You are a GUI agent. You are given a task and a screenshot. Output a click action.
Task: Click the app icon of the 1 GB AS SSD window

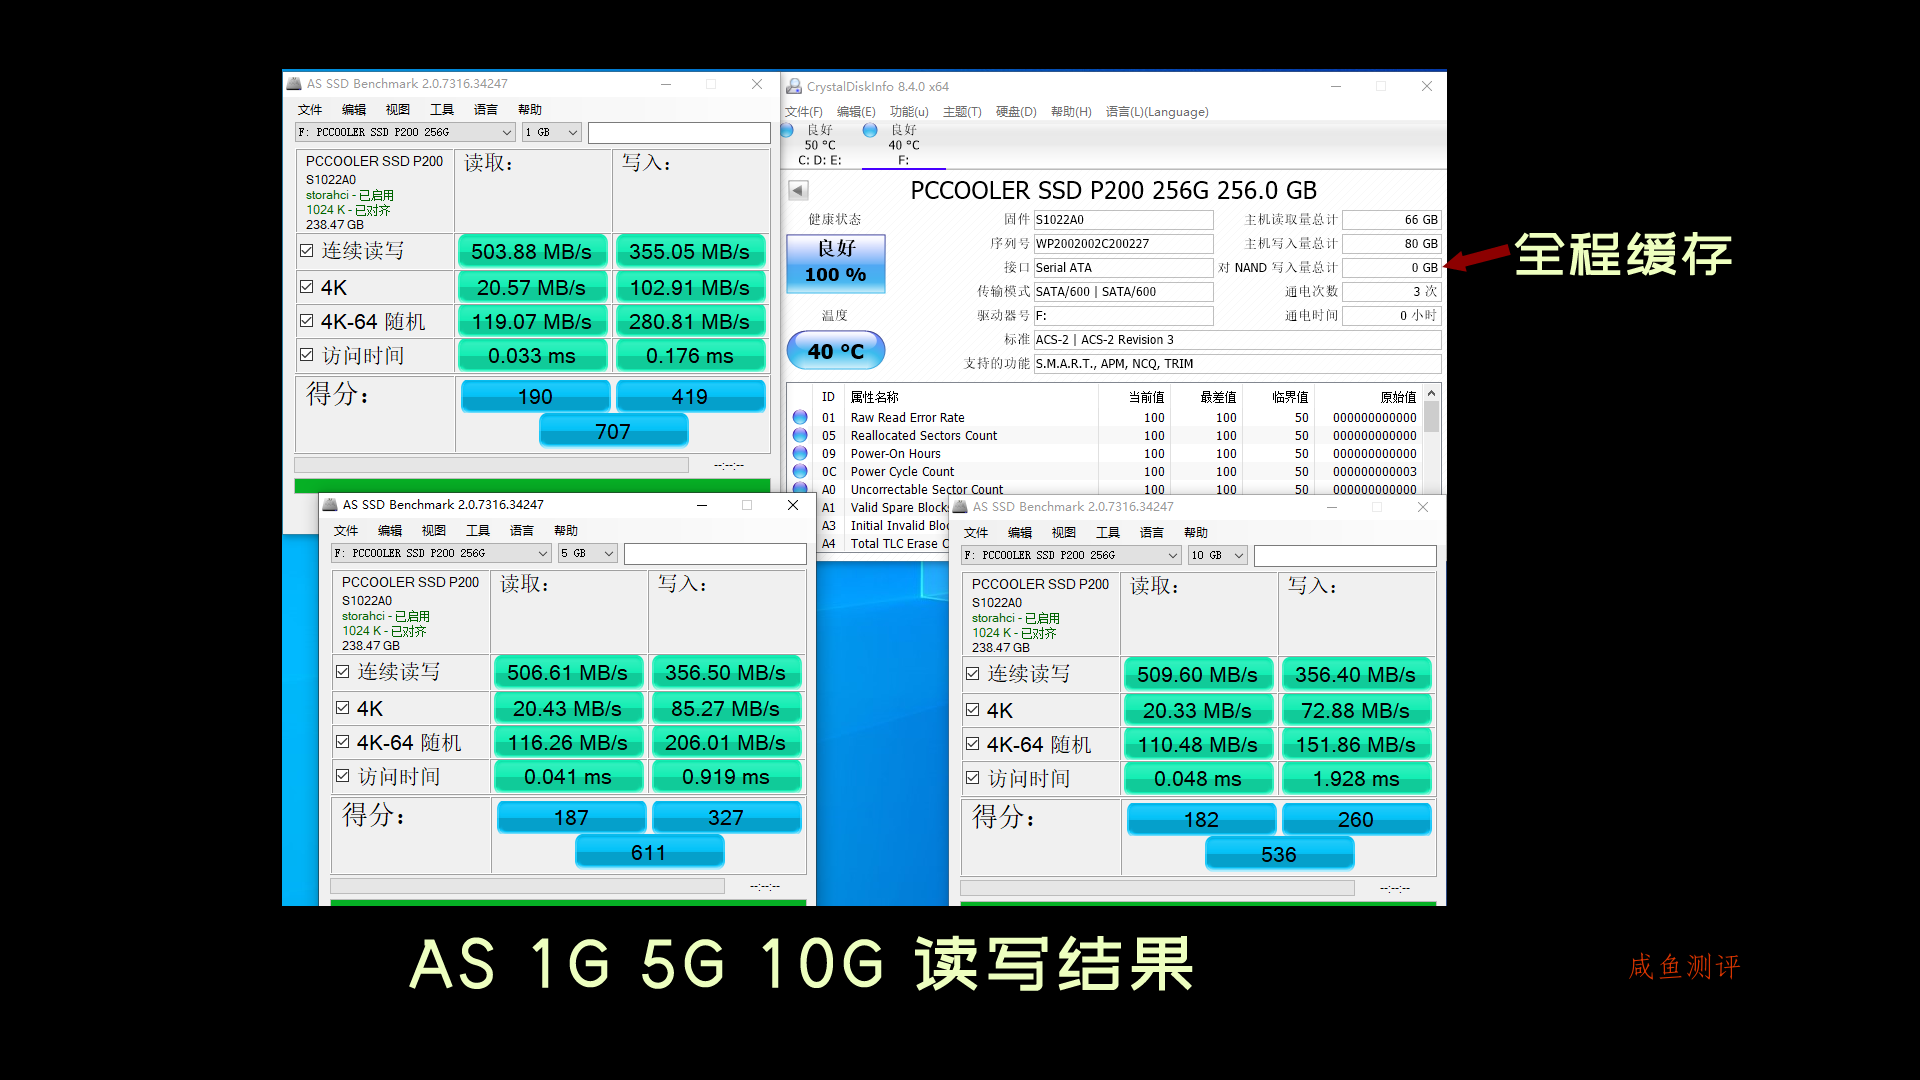pyautogui.click(x=294, y=84)
